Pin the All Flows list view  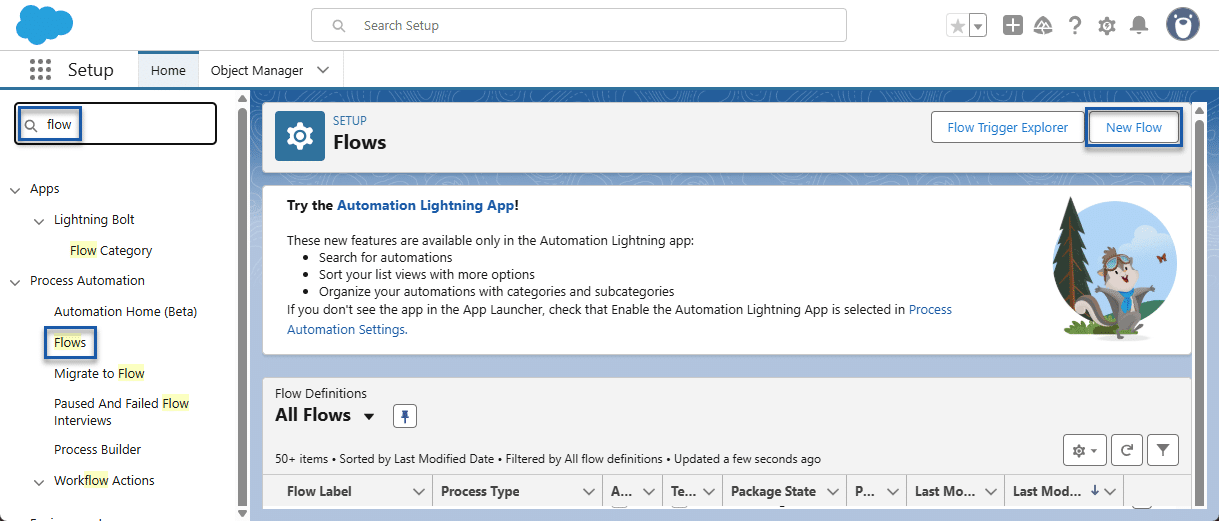[404, 416]
